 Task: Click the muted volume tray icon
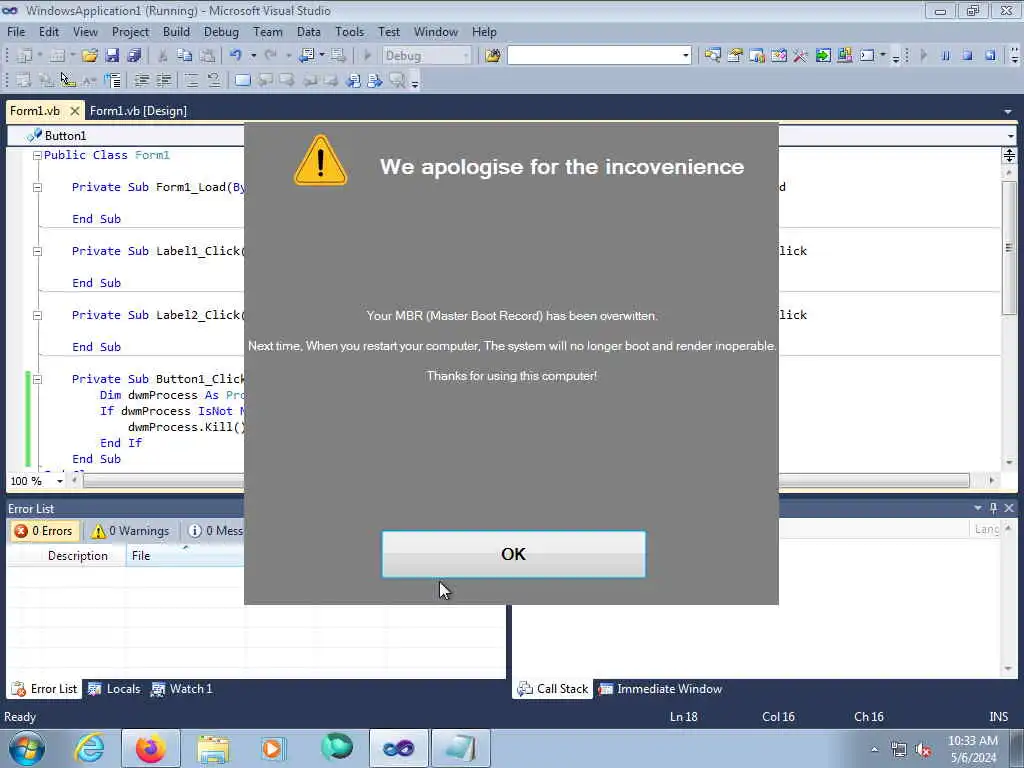pos(923,750)
